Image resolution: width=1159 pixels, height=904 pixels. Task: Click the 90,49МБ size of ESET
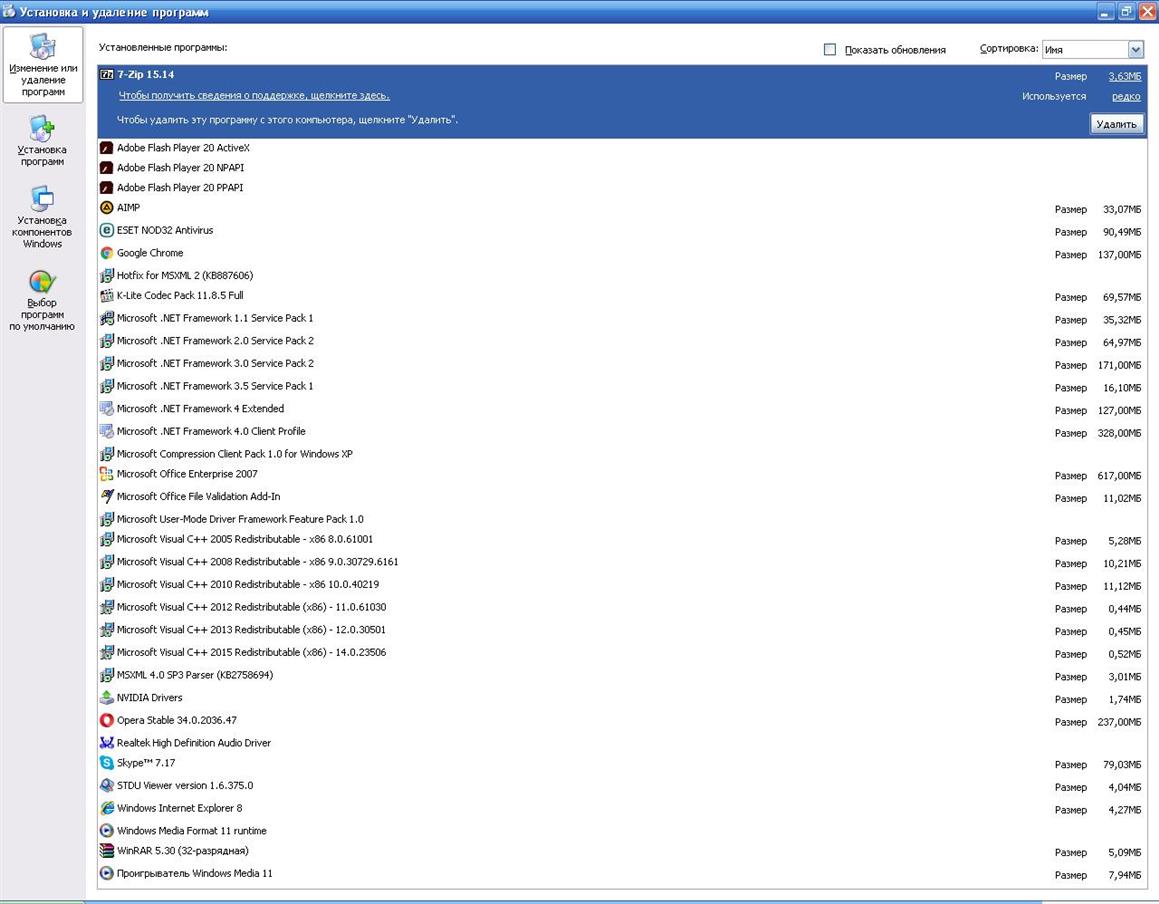pyautogui.click(x=1122, y=233)
